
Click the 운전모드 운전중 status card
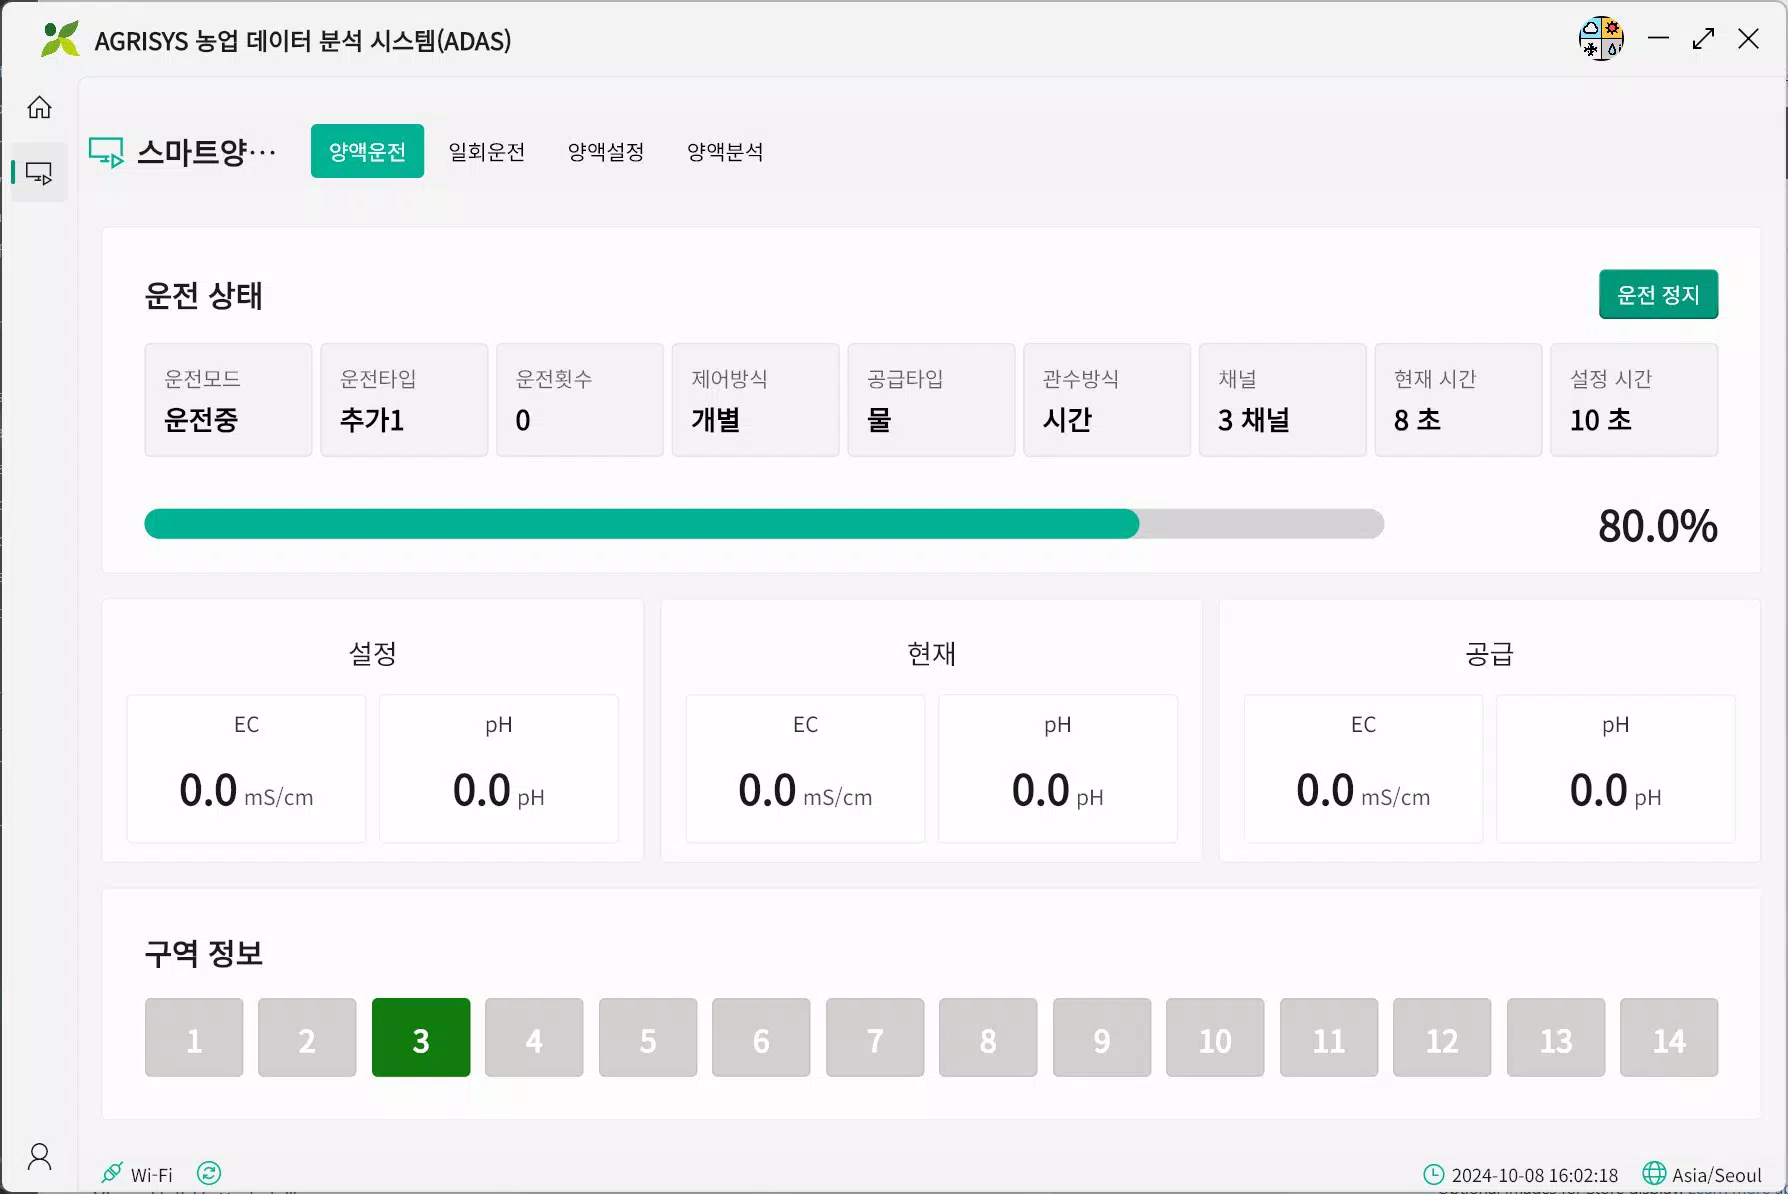click(x=228, y=400)
